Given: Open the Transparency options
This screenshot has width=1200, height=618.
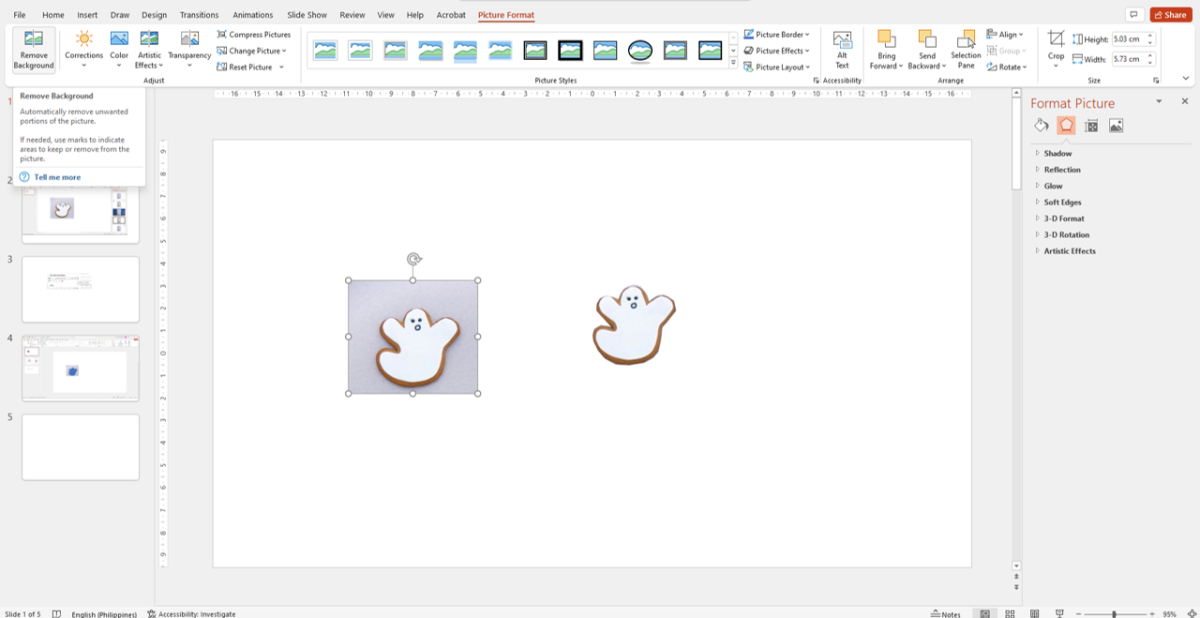Looking at the screenshot, I should tap(189, 47).
